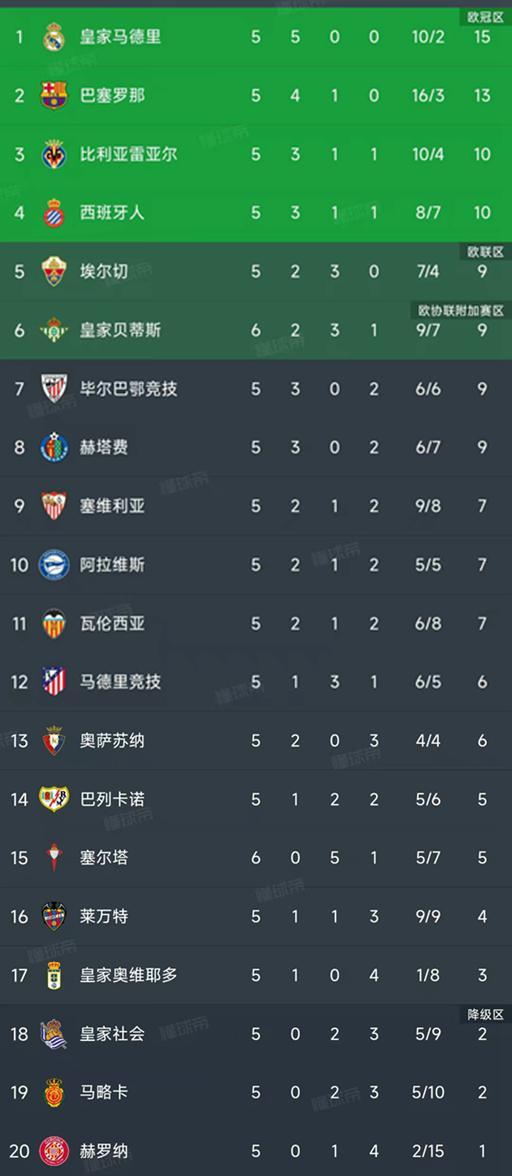
Task: Open the 皇家贝蒂斯 team row
Action: 256,330
